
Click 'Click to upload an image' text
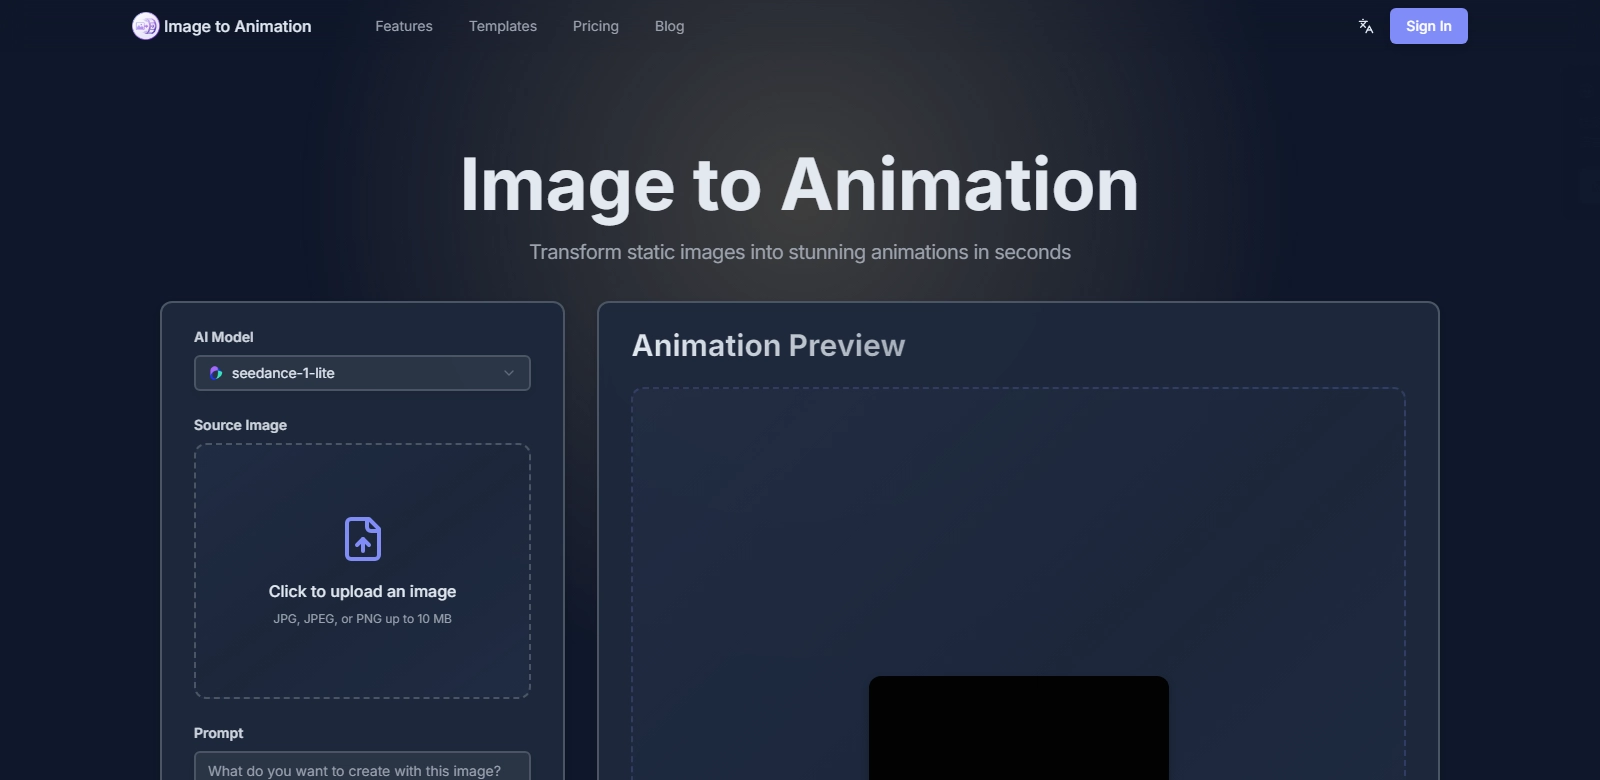[362, 591]
